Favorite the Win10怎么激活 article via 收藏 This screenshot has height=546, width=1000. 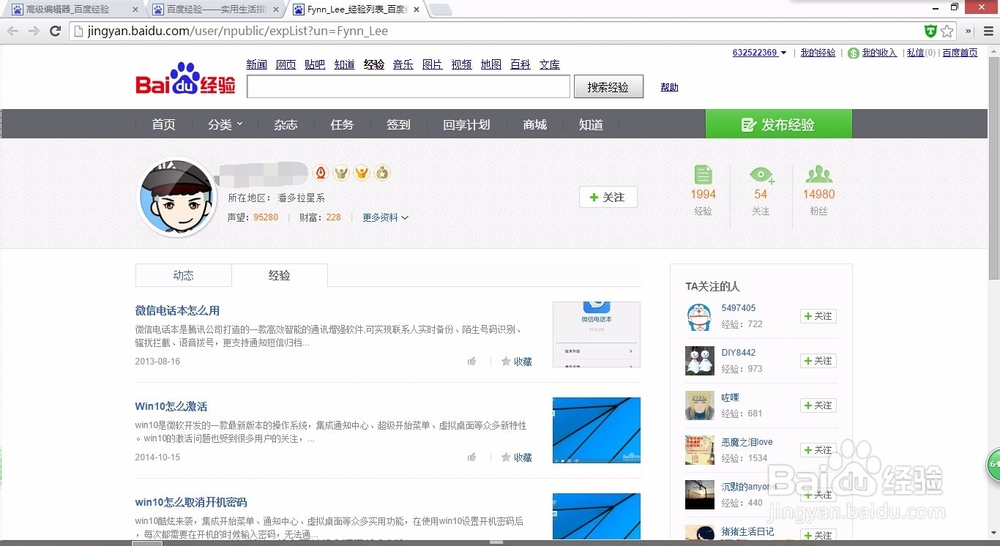click(517, 457)
